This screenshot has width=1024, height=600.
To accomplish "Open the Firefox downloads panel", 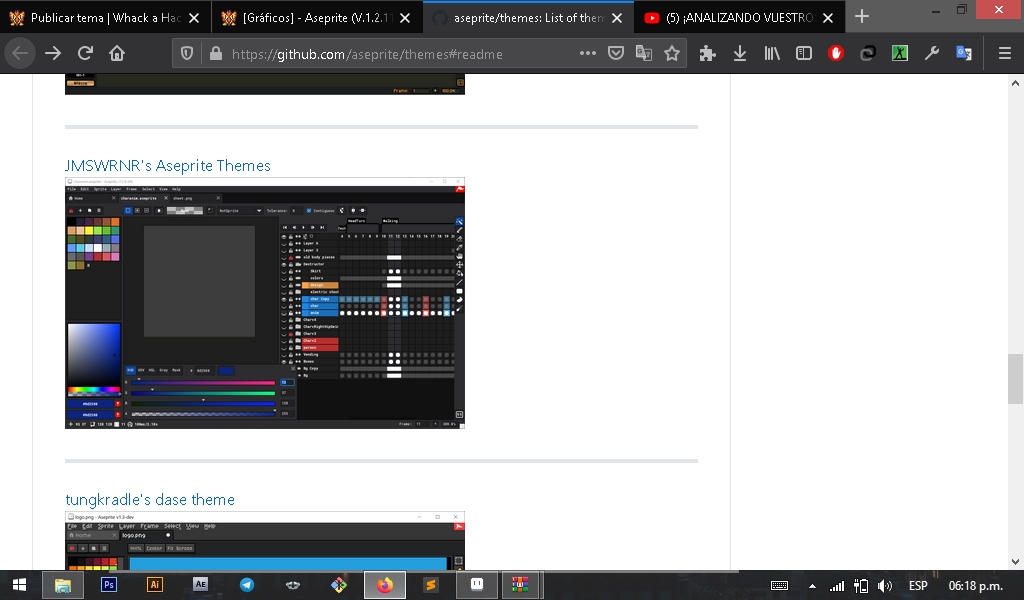I will pyautogui.click(x=740, y=54).
